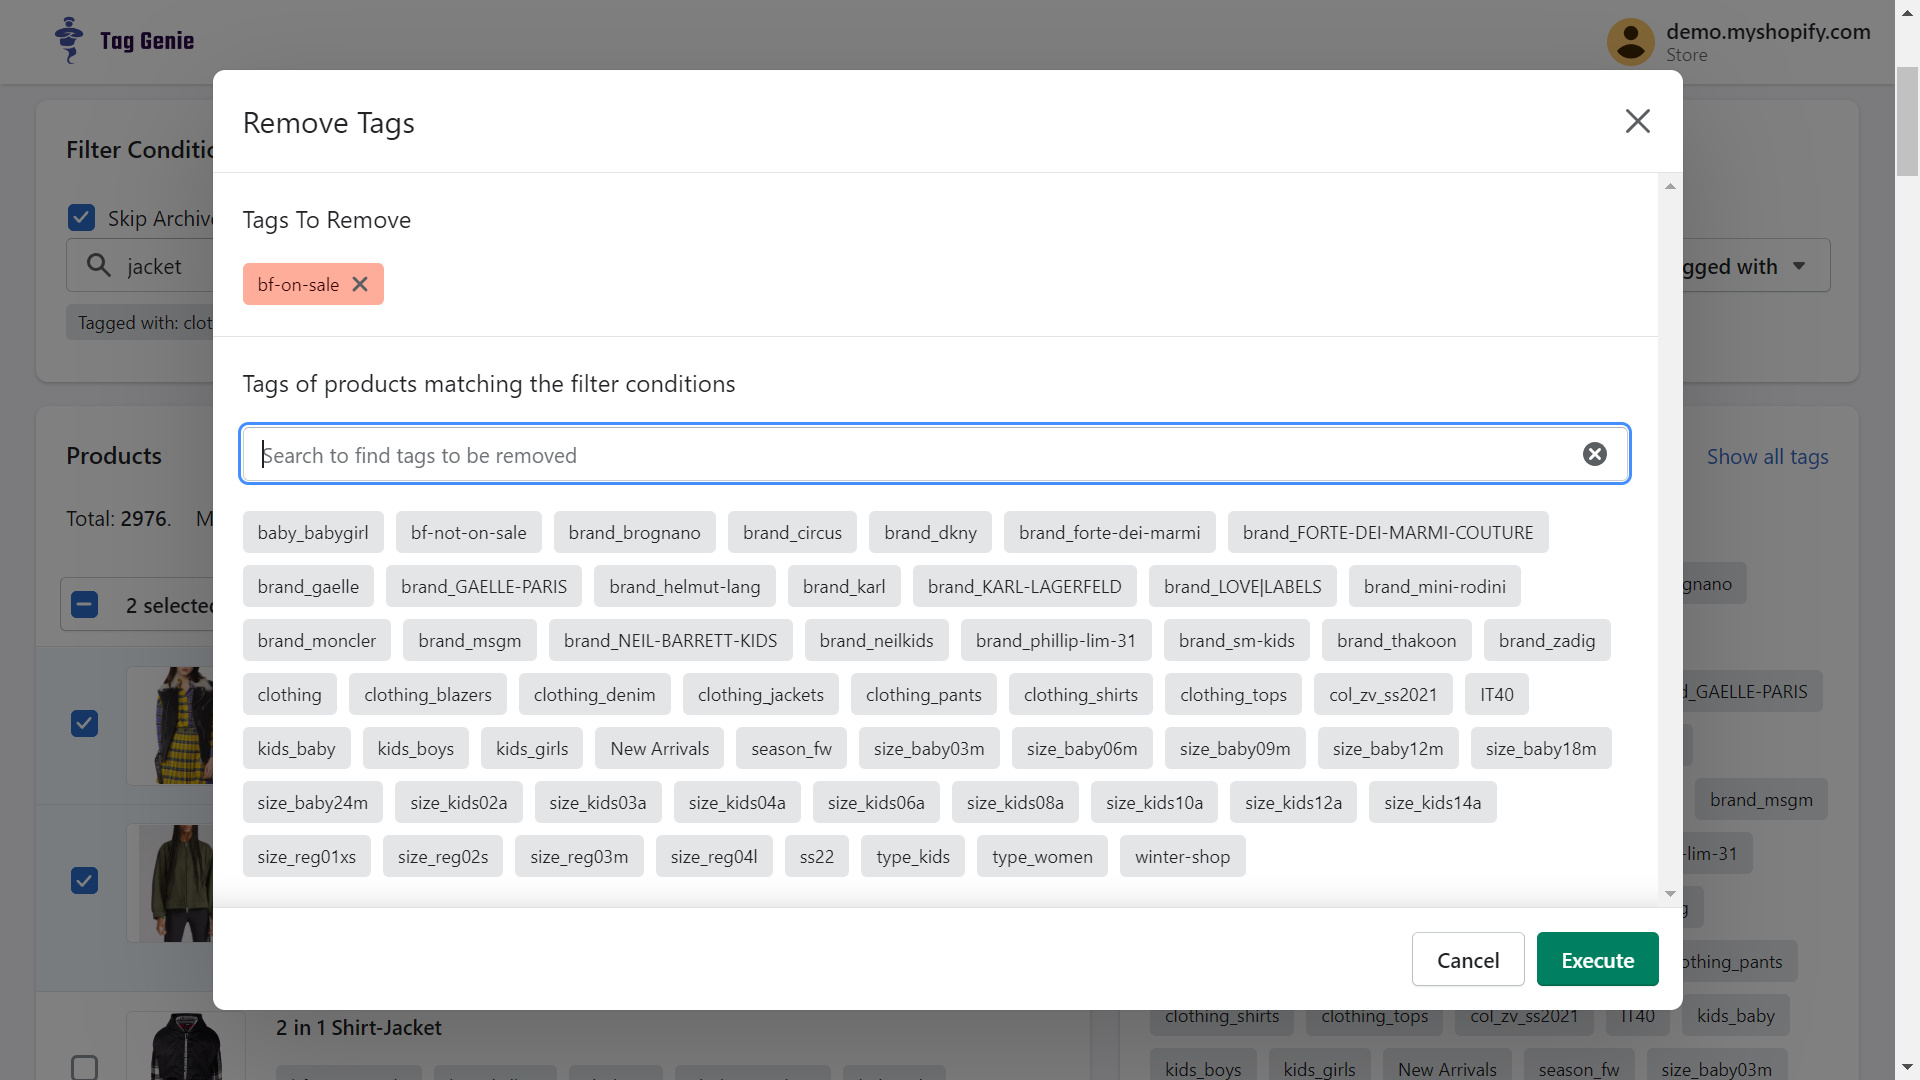Click the Show all tags link

[1767, 455]
